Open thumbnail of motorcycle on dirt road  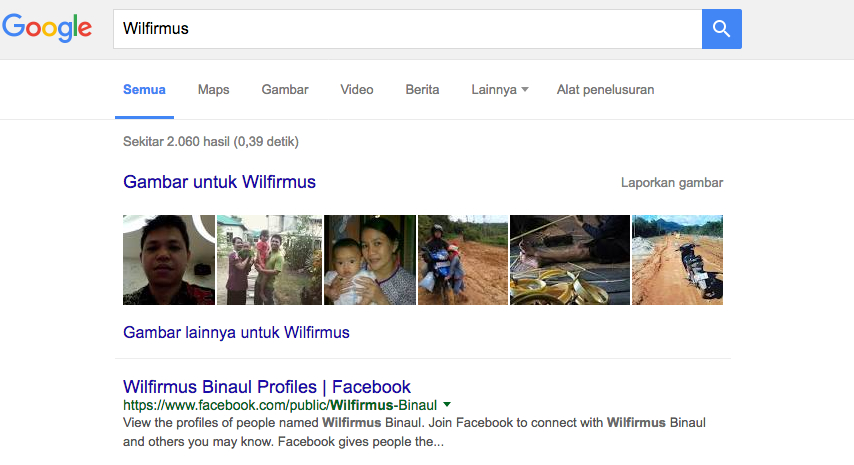(x=677, y=260)
